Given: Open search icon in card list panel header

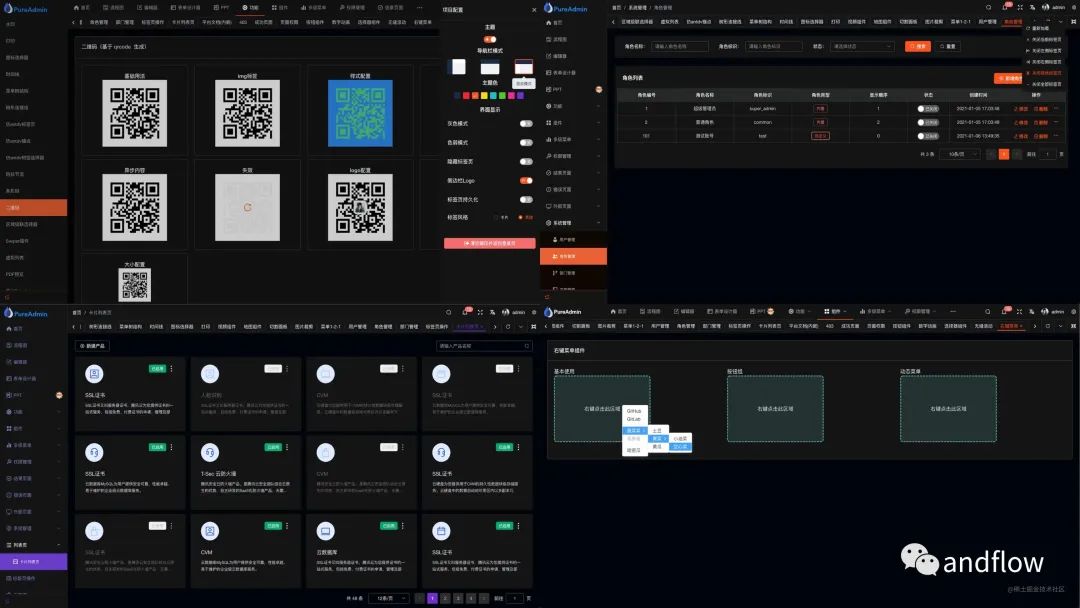Looking at the screenshot, I should click(x=448, y=312).
